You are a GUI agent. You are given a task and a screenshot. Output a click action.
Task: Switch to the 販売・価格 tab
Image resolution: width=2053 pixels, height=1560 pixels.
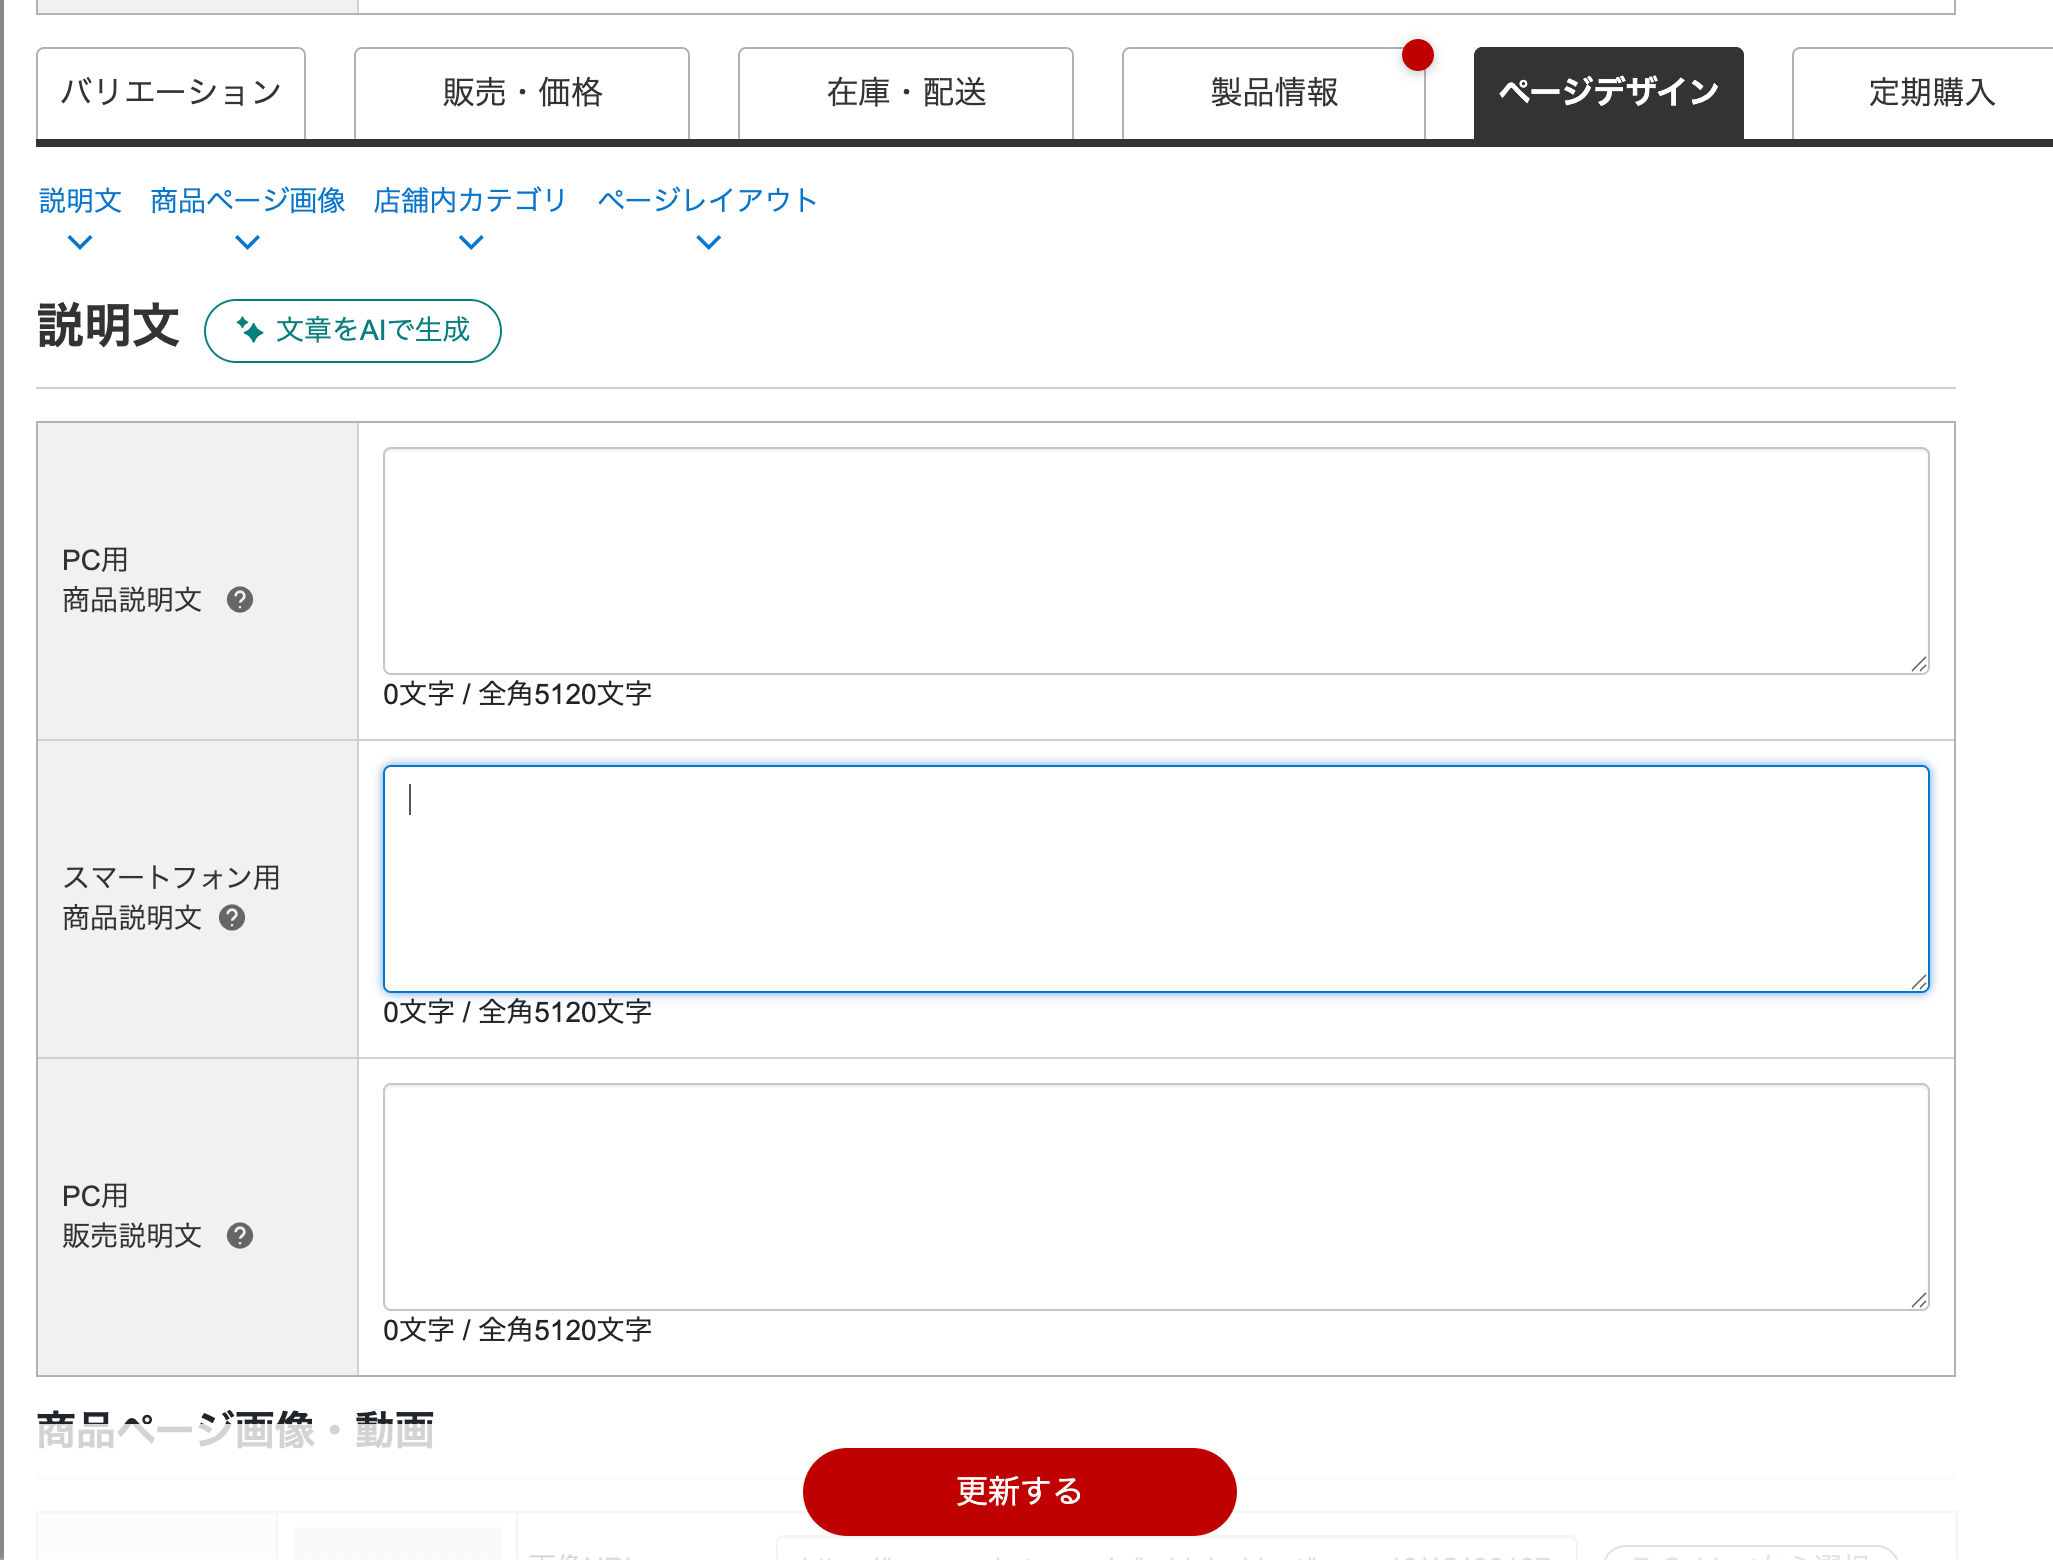coord(521,92)
